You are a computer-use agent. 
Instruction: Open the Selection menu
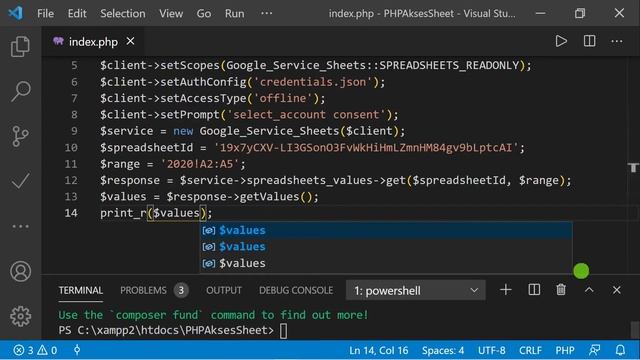[x=122, y=13]
